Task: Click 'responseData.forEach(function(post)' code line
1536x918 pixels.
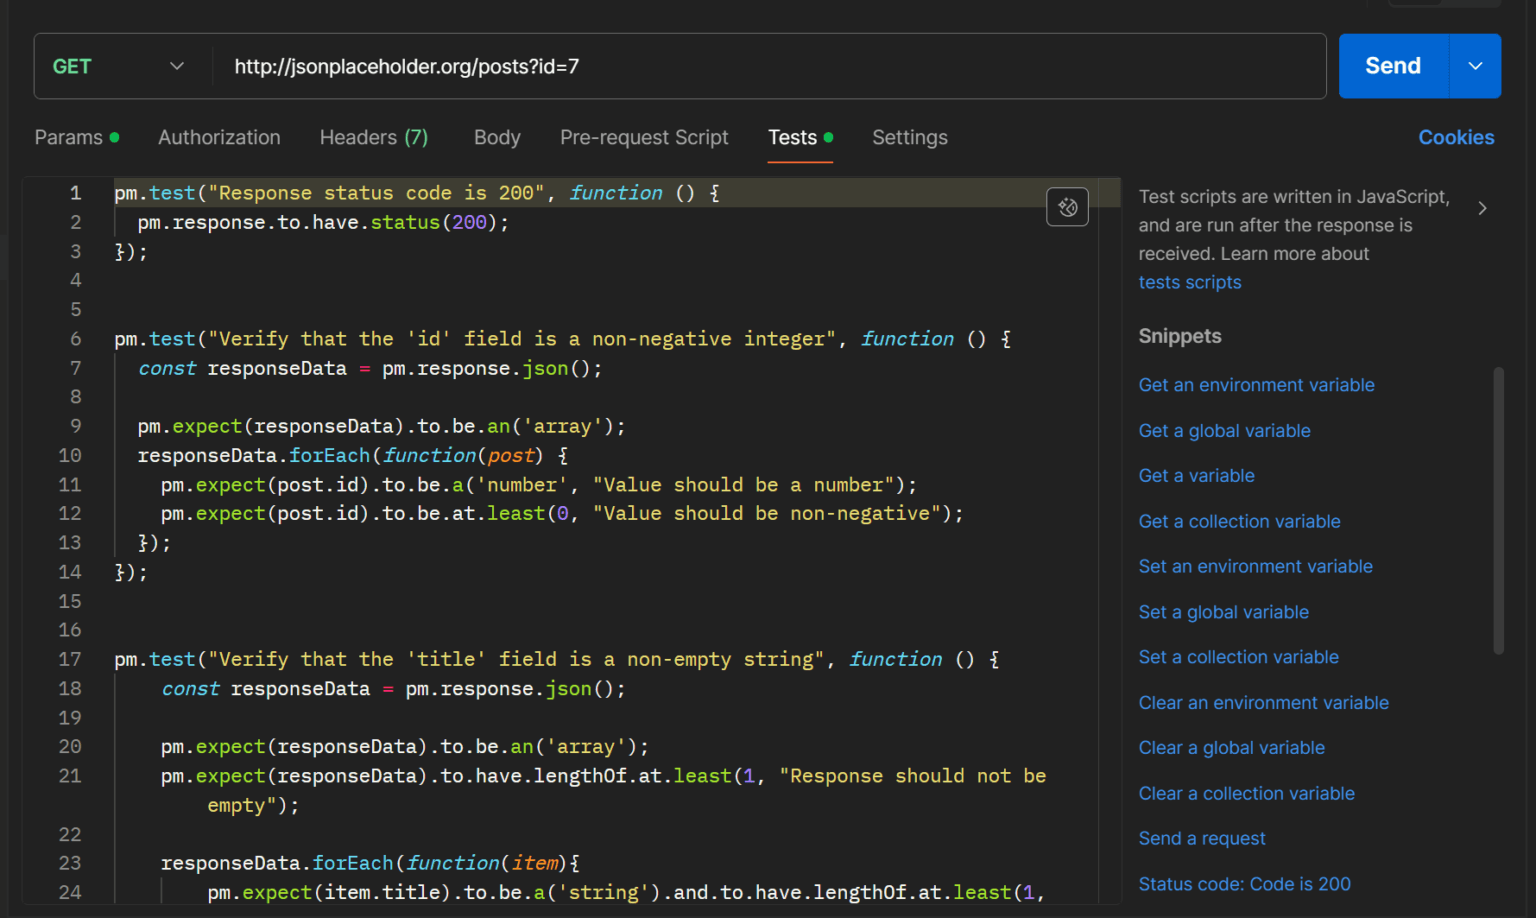Action: tap(353, 455)
